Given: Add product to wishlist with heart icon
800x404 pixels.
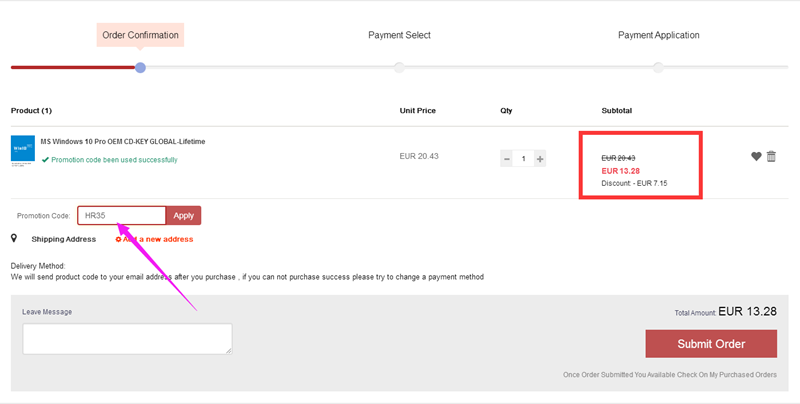Looking at the screenshot, I should click(756, 156).
